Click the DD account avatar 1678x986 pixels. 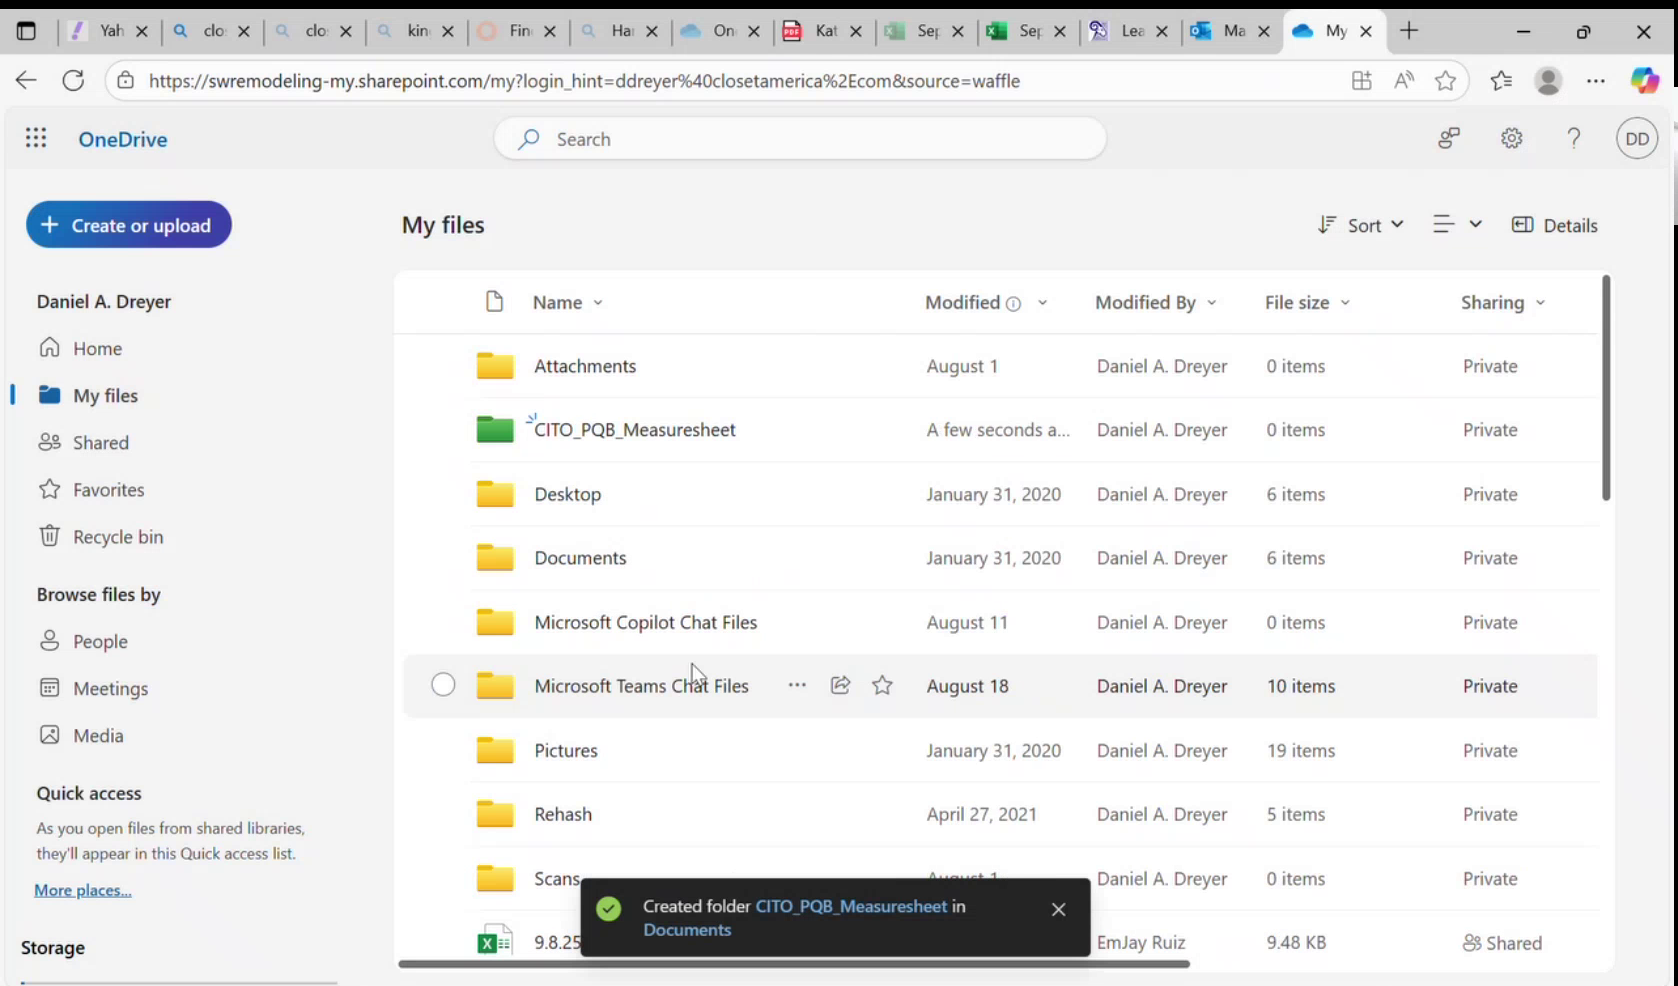pos(1636,138)
